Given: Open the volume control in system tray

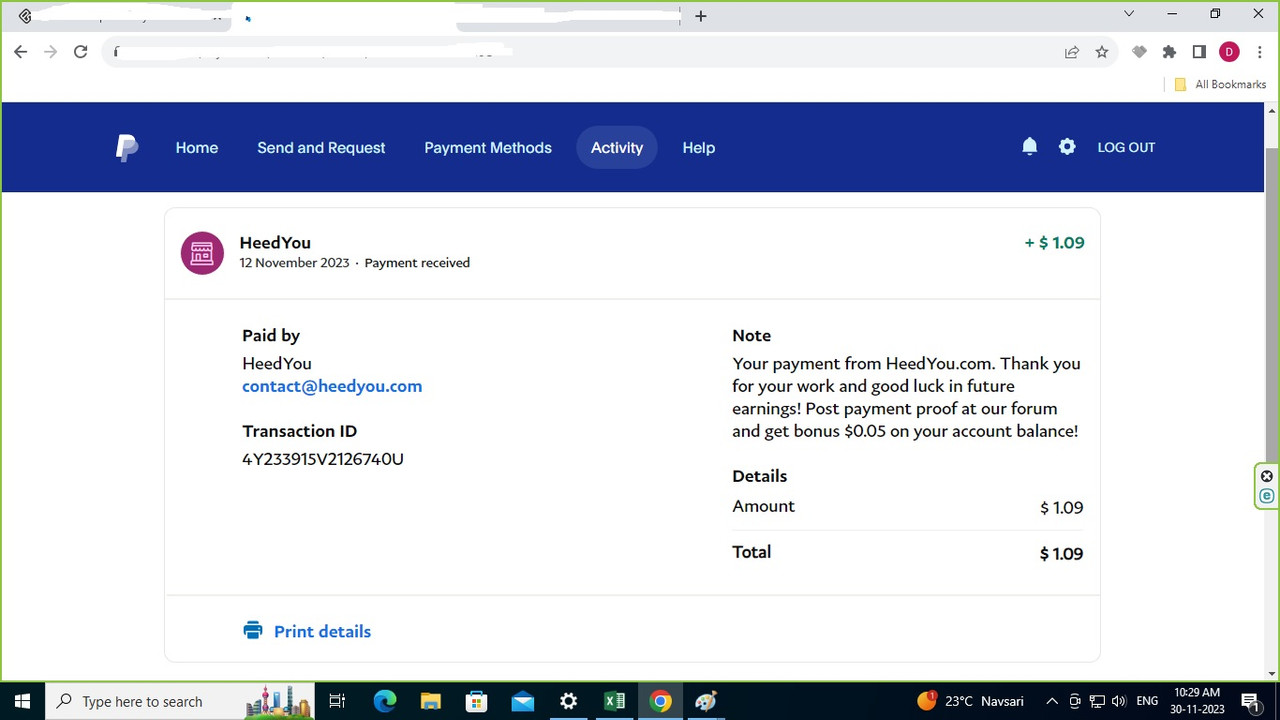Looking at the screenshot, I should 1118,701.
